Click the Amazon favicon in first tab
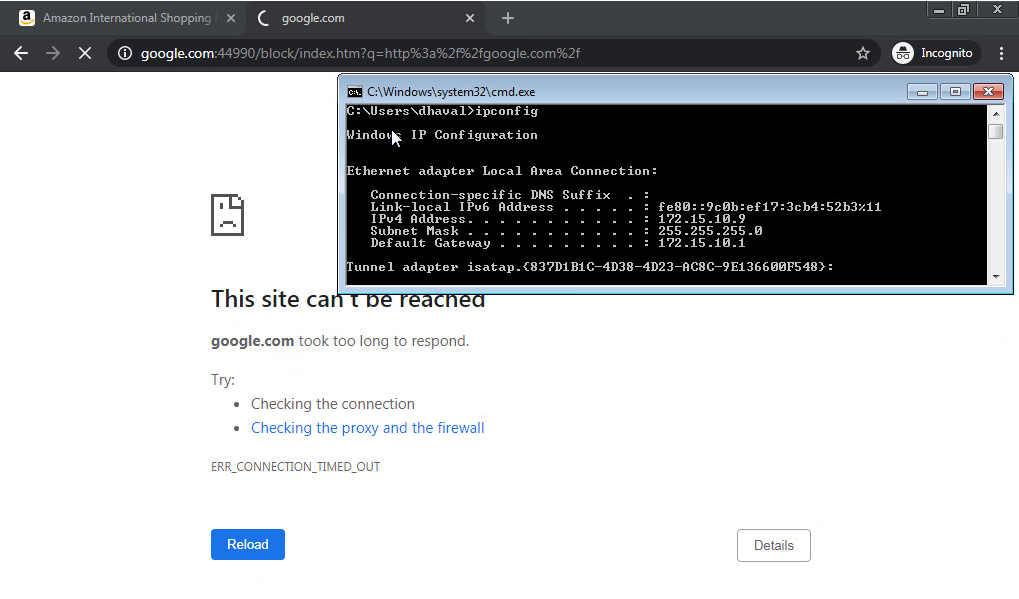 pyautogui.click(x=27, y=18)
